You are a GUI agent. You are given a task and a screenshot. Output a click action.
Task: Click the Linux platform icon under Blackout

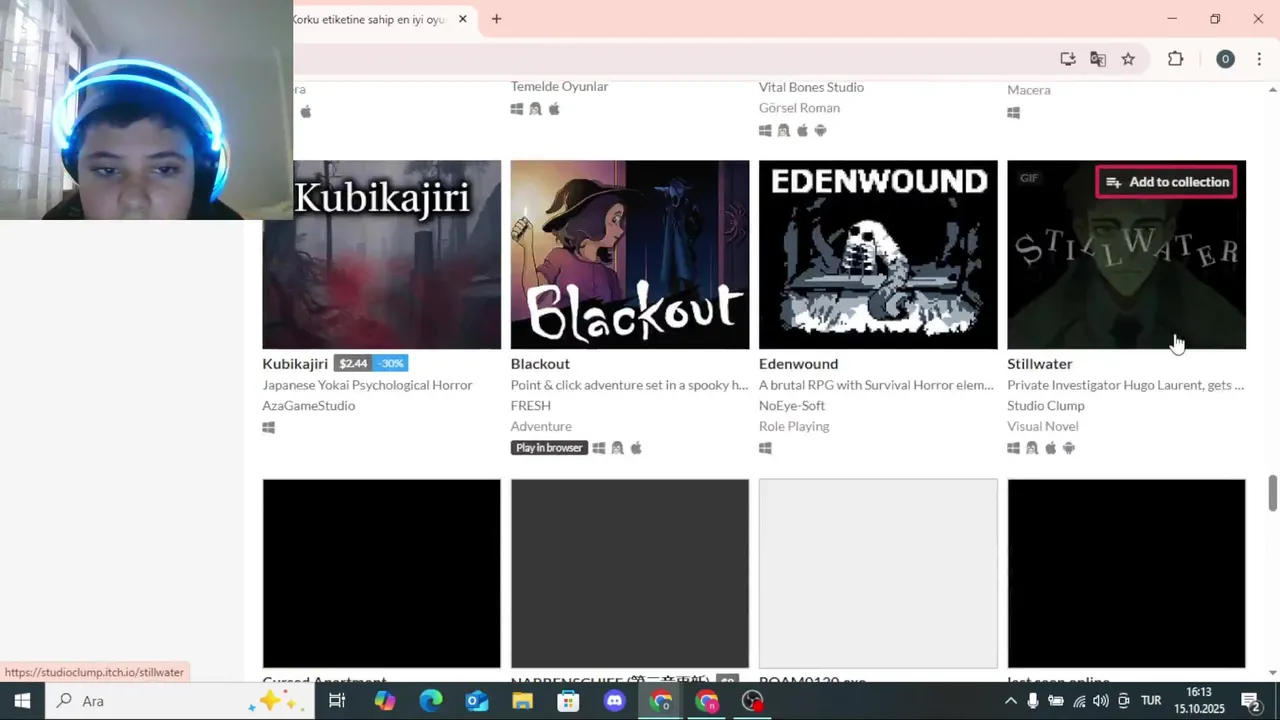pos(617,448)
